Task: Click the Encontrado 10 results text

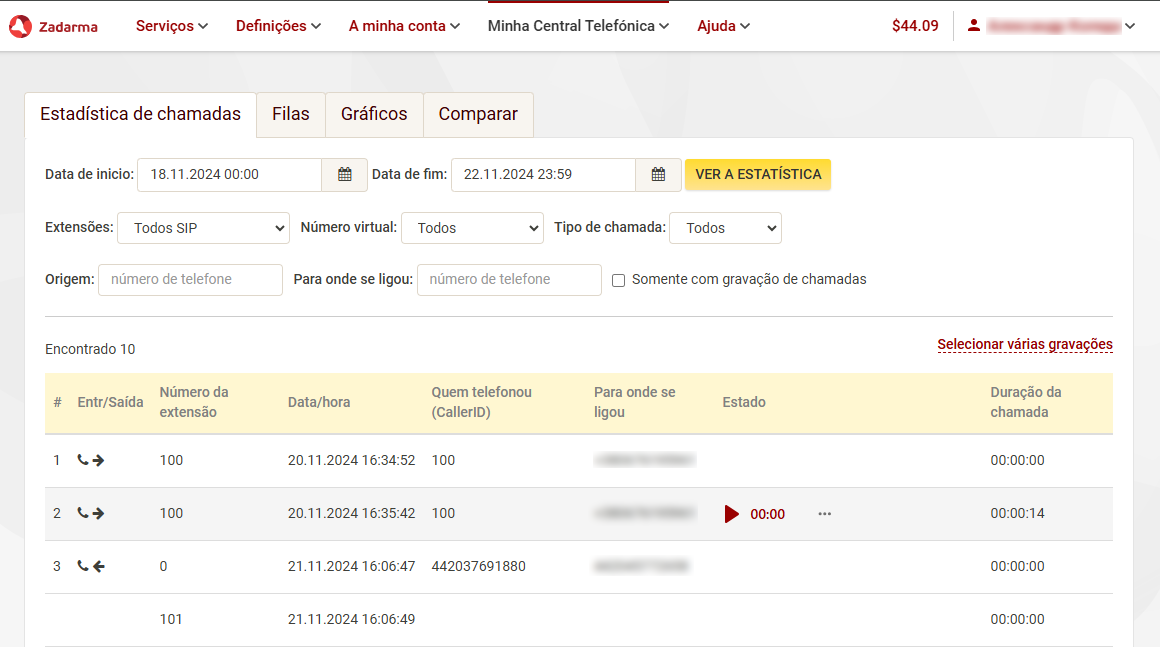Action: pos(90,349)
